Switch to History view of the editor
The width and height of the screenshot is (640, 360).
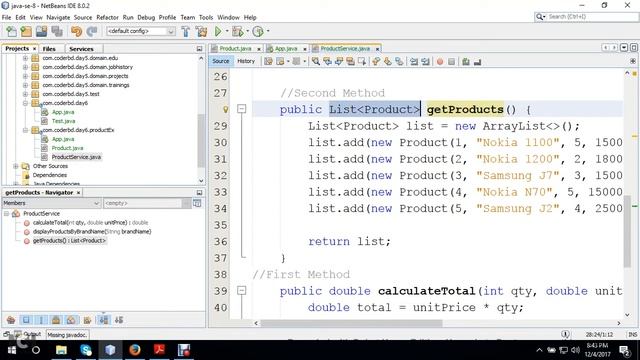coord(246,61)
